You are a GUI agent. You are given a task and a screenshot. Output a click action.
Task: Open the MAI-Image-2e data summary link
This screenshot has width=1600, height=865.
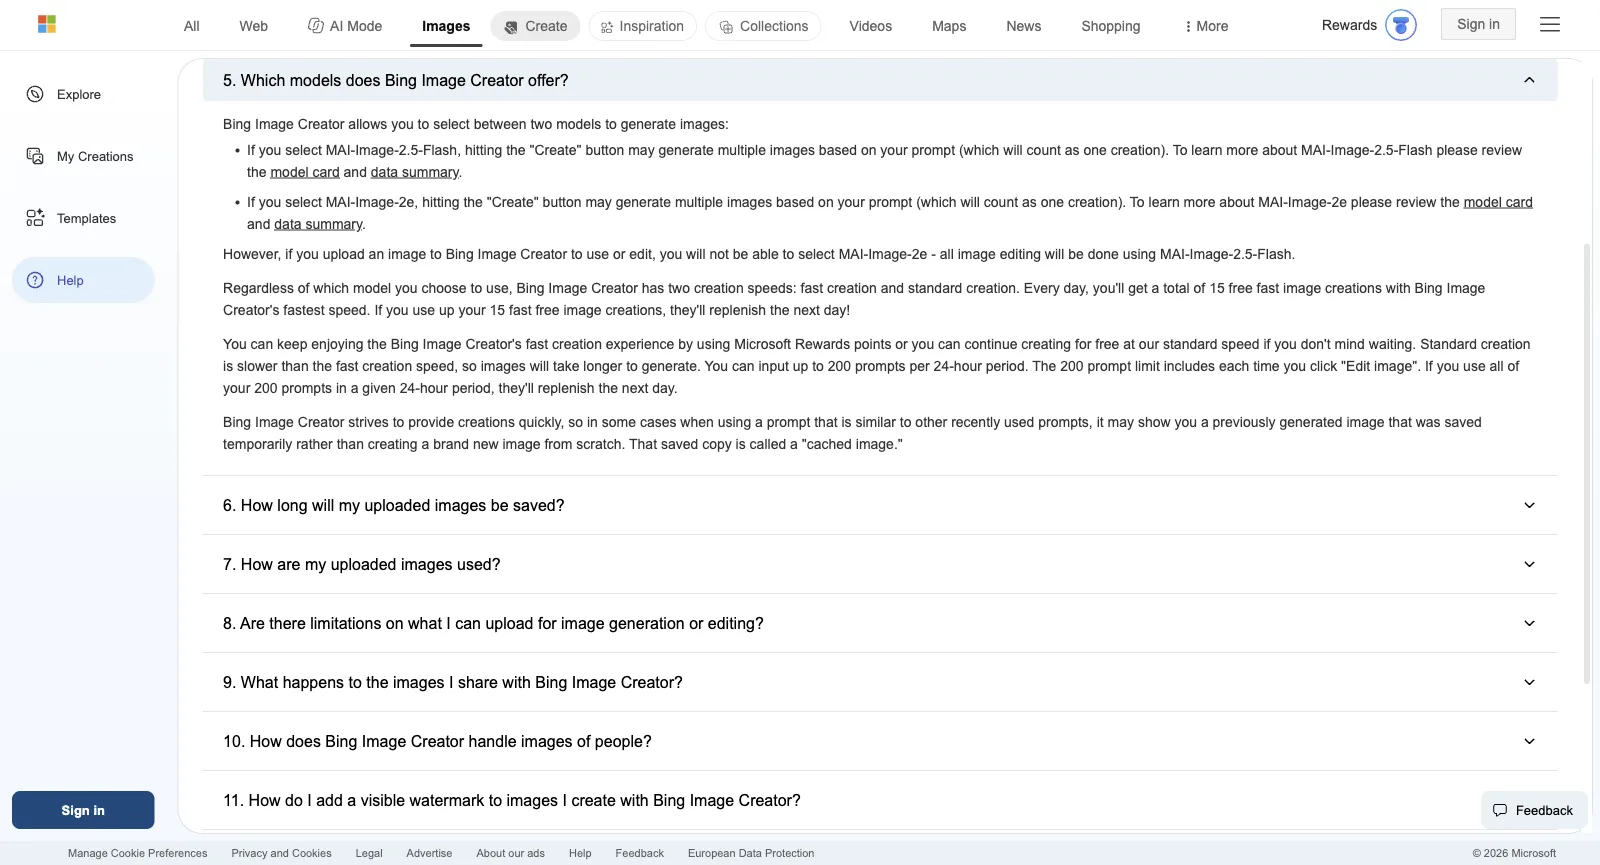point(318,224)
